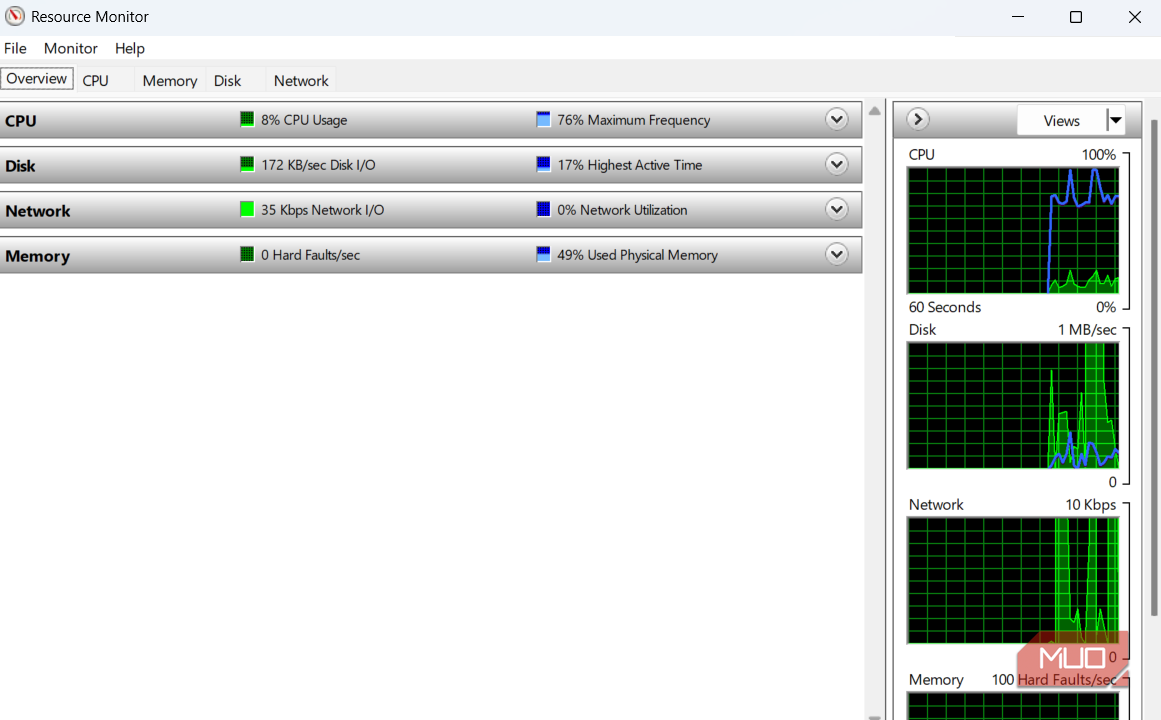Minimize the Resource Monitor window
This screenshot has width=1161, height=720.
1018,16
